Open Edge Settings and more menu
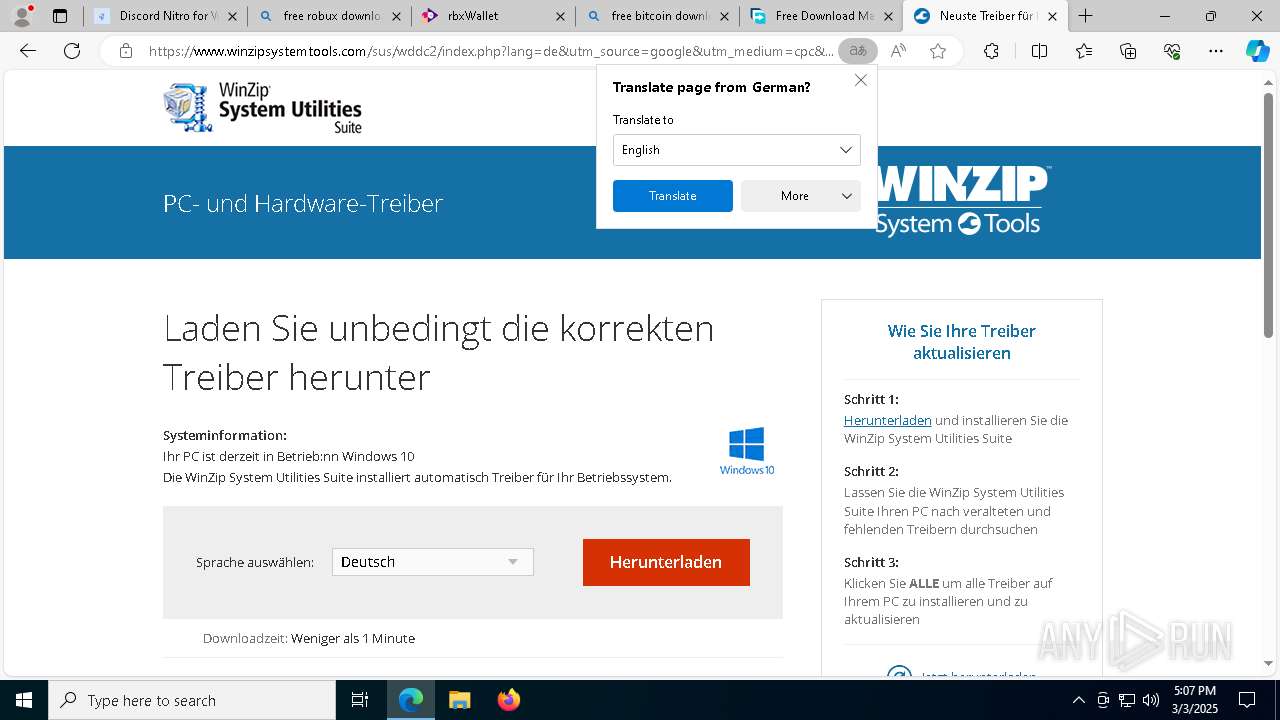Screen dimensions: 1280x720 [x=1216, y=51]
